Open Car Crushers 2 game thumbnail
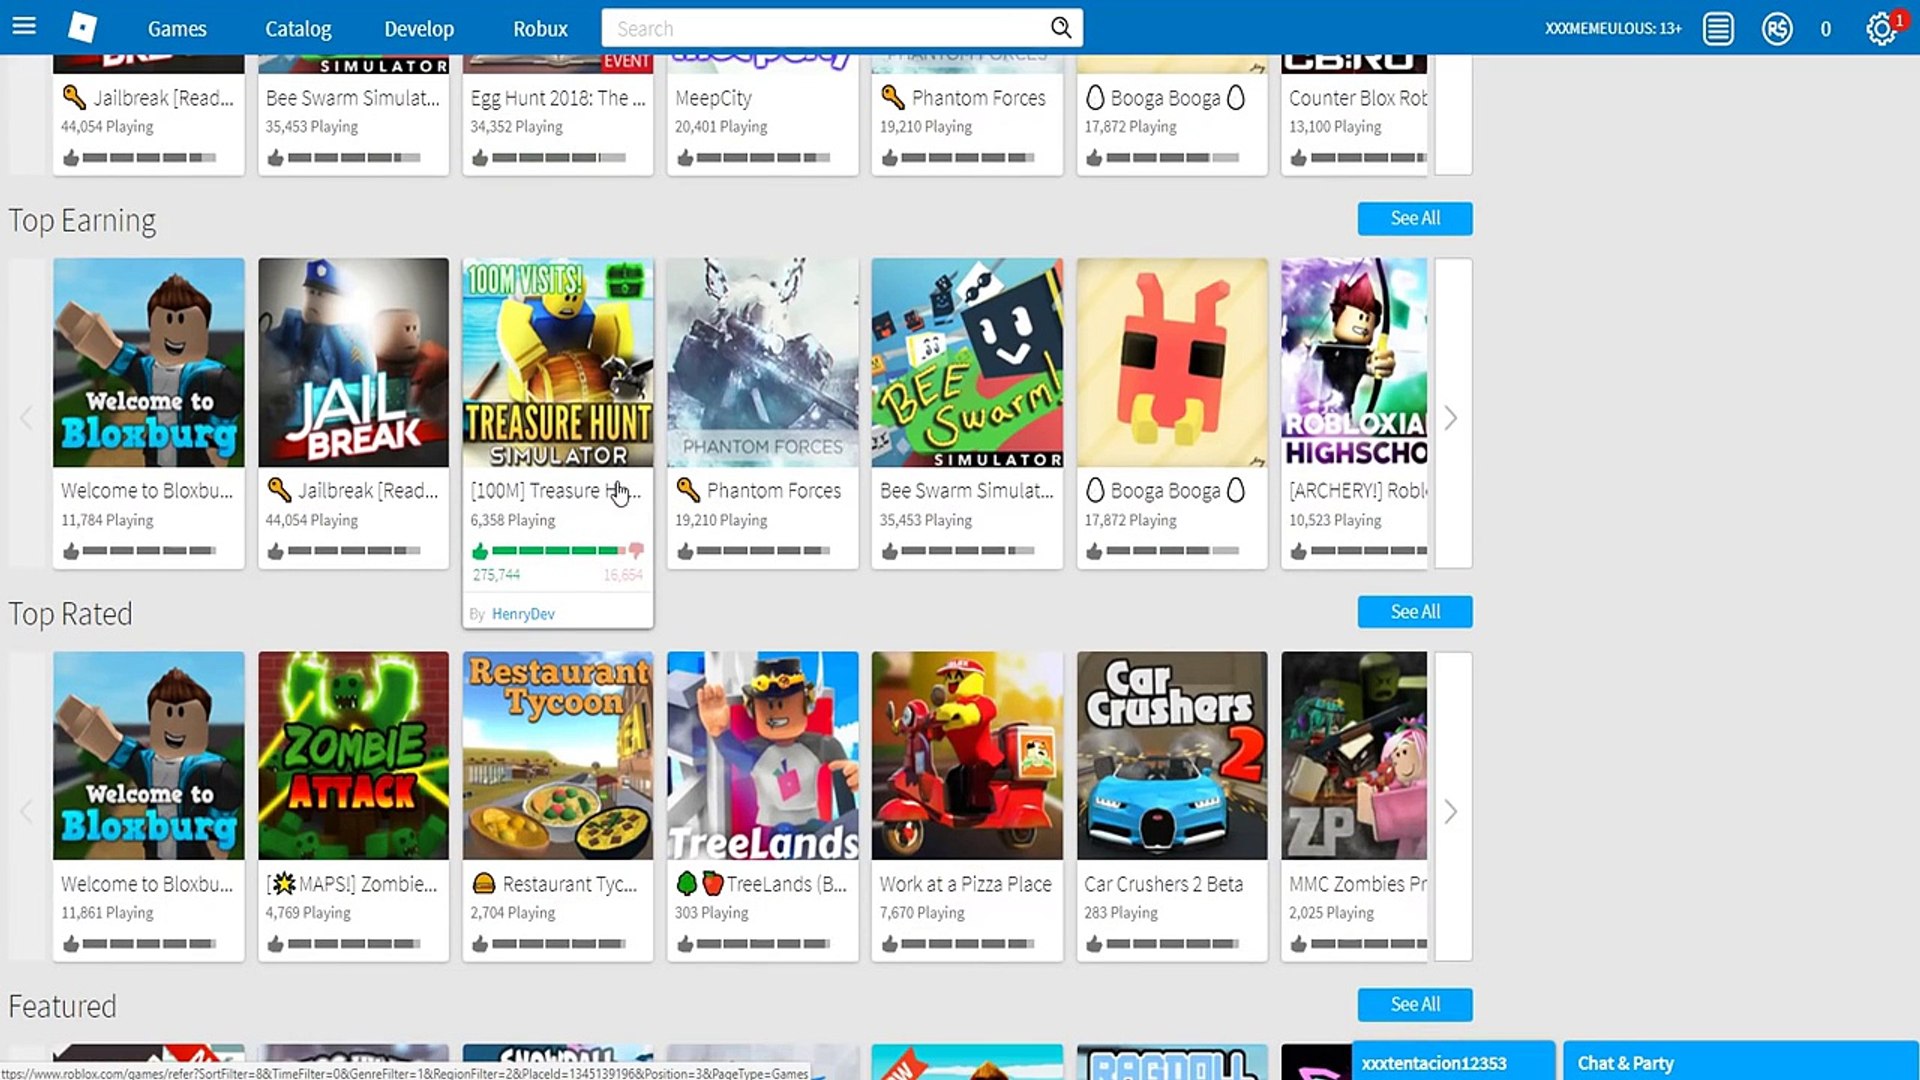The height and width of the screenshot is (1080, 1920). 1171,756
